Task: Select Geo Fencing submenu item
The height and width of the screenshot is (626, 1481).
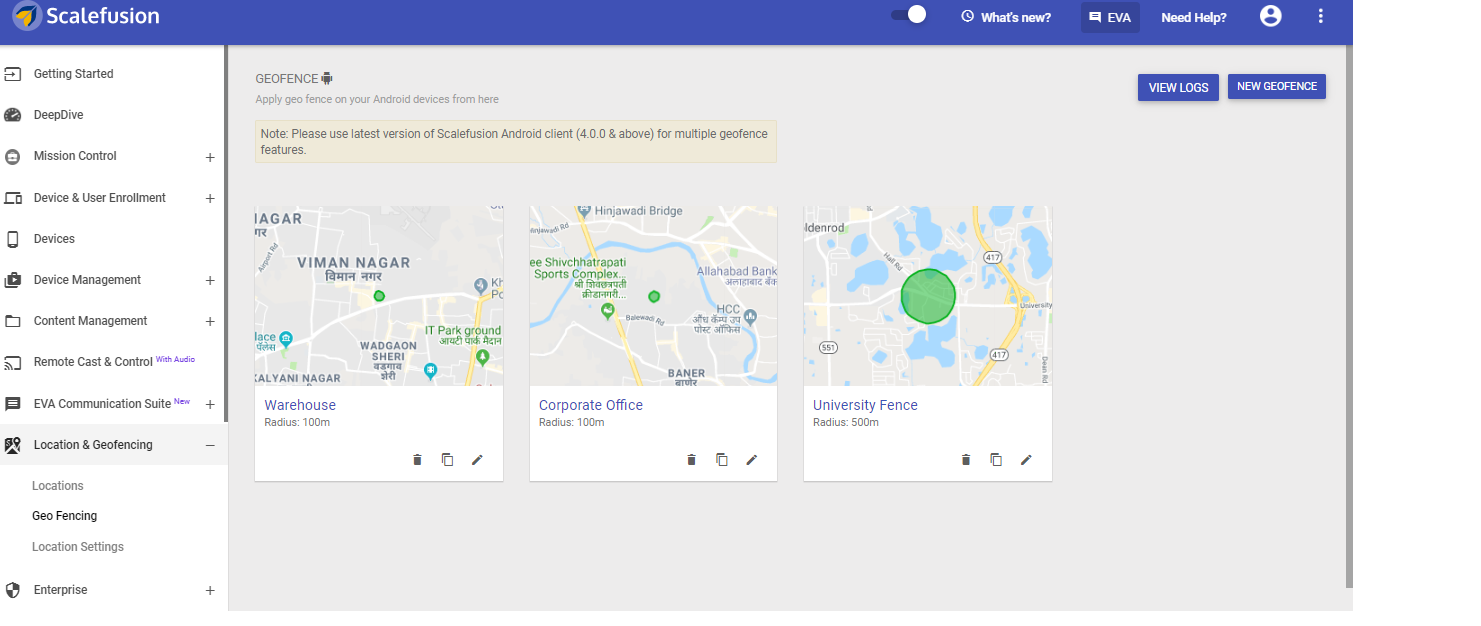Action: (x=65, y=516)
